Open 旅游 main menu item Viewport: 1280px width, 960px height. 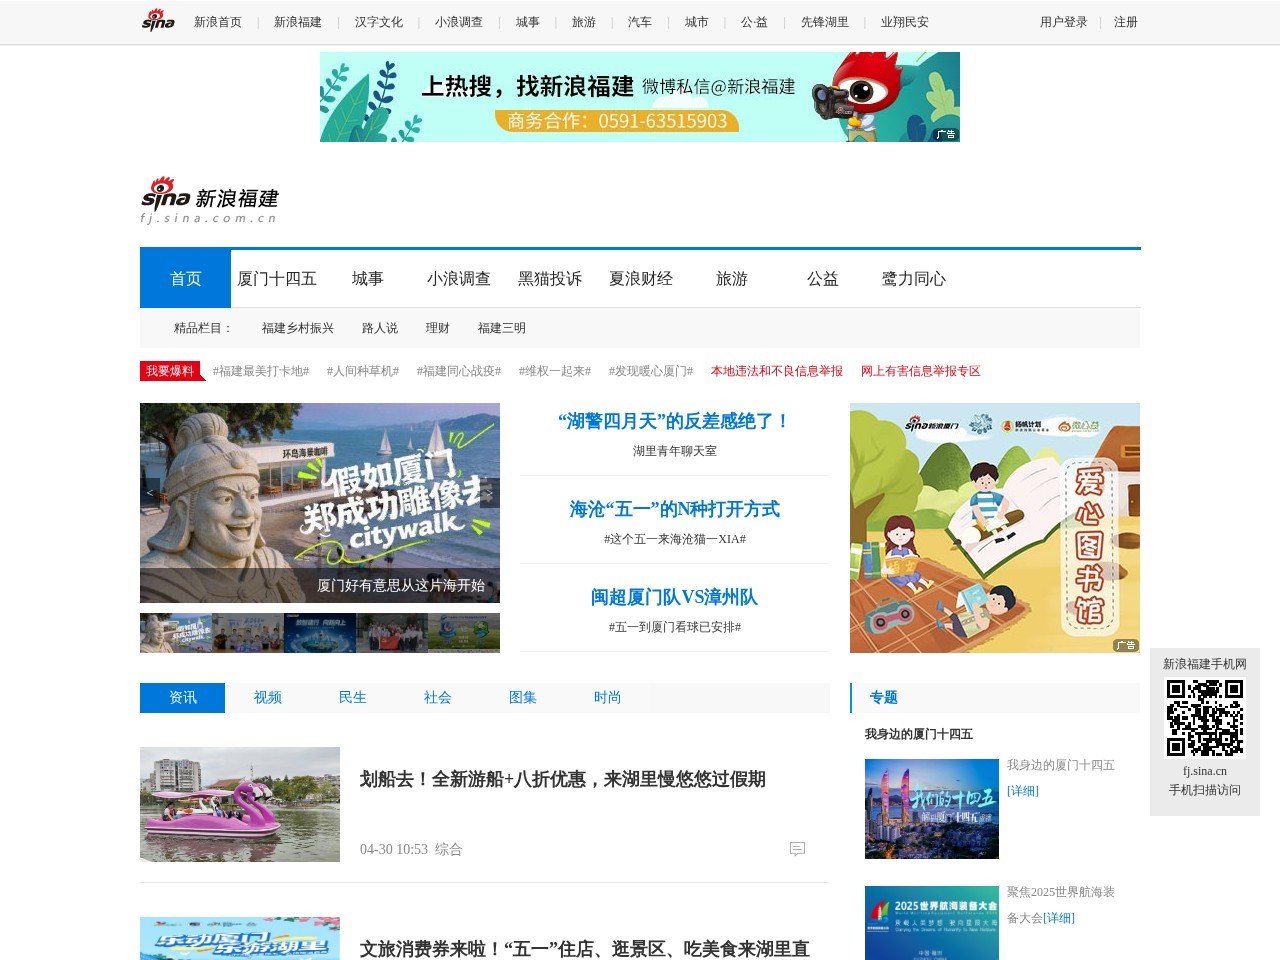[732, 278]
